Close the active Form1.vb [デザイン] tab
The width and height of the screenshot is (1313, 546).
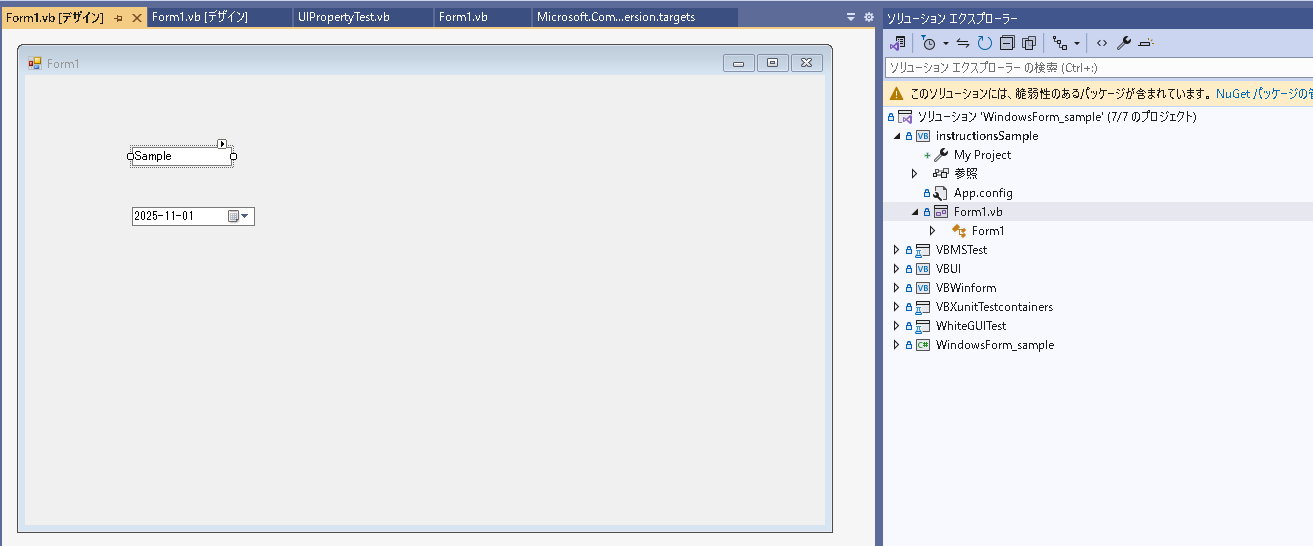(137, 18)
